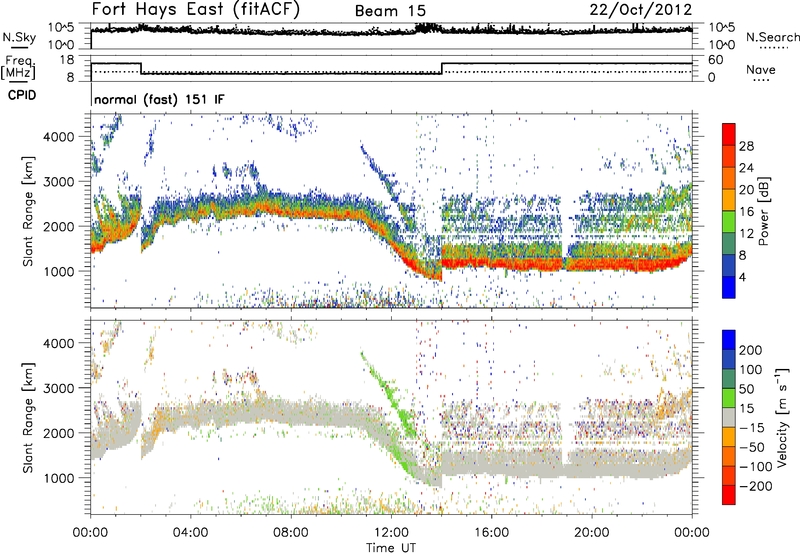Click the date '22/Oct/2012'
This screenshot has height=554, width=800.
point(641,10)
